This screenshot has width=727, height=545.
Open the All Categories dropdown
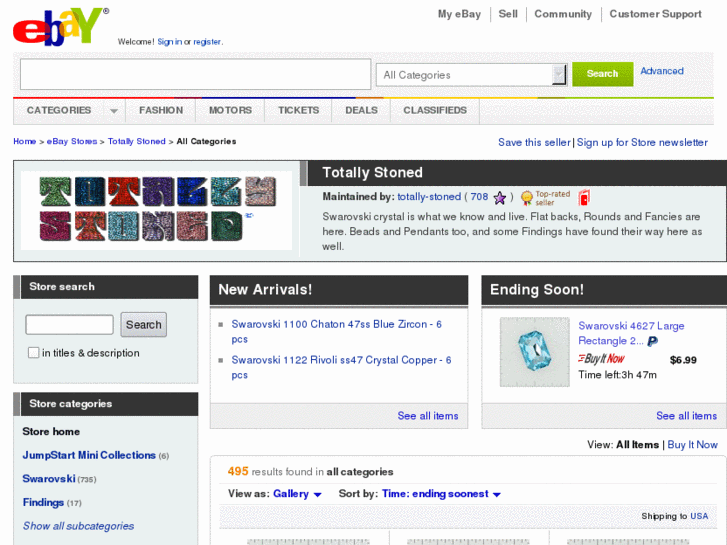pyautogui.click(x=472, y=75)
